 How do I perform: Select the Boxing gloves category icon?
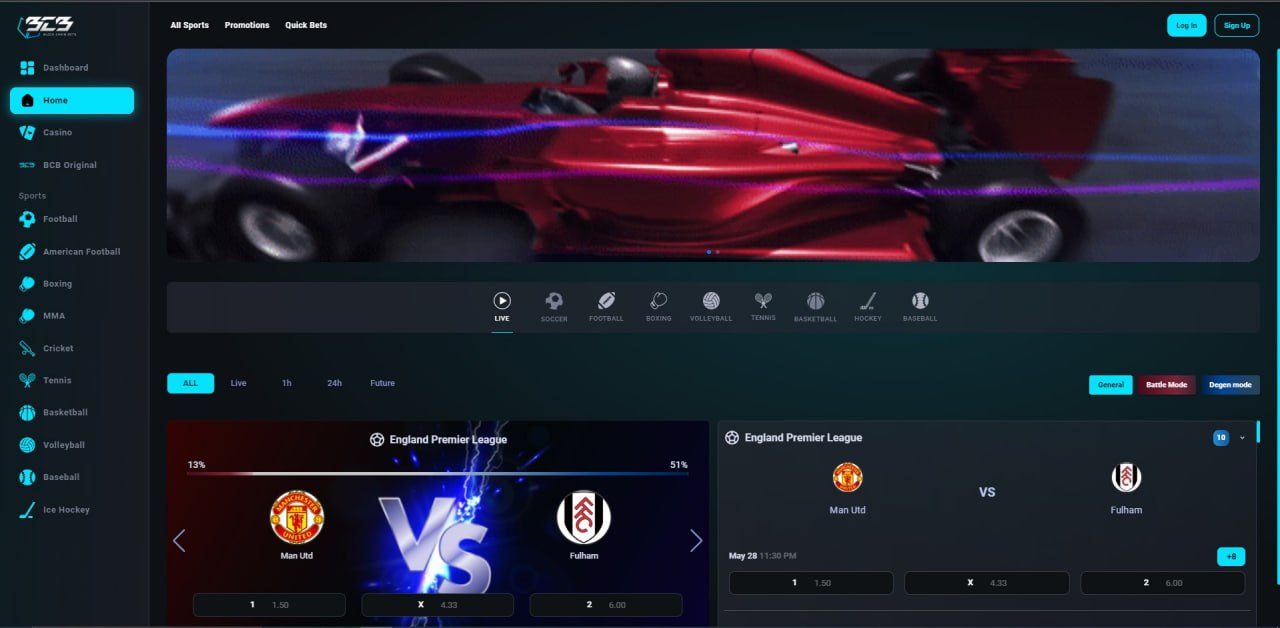[658, 300]
